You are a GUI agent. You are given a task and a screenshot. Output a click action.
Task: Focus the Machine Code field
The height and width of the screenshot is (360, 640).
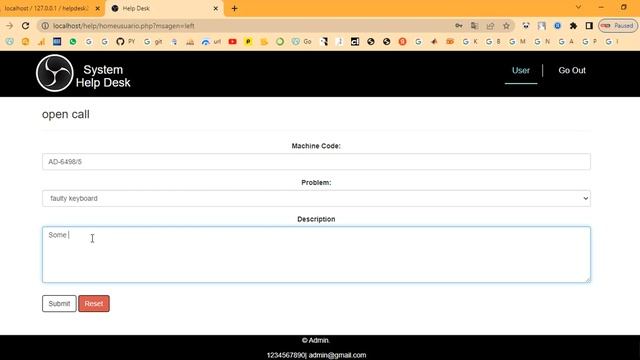click(316, 162)
